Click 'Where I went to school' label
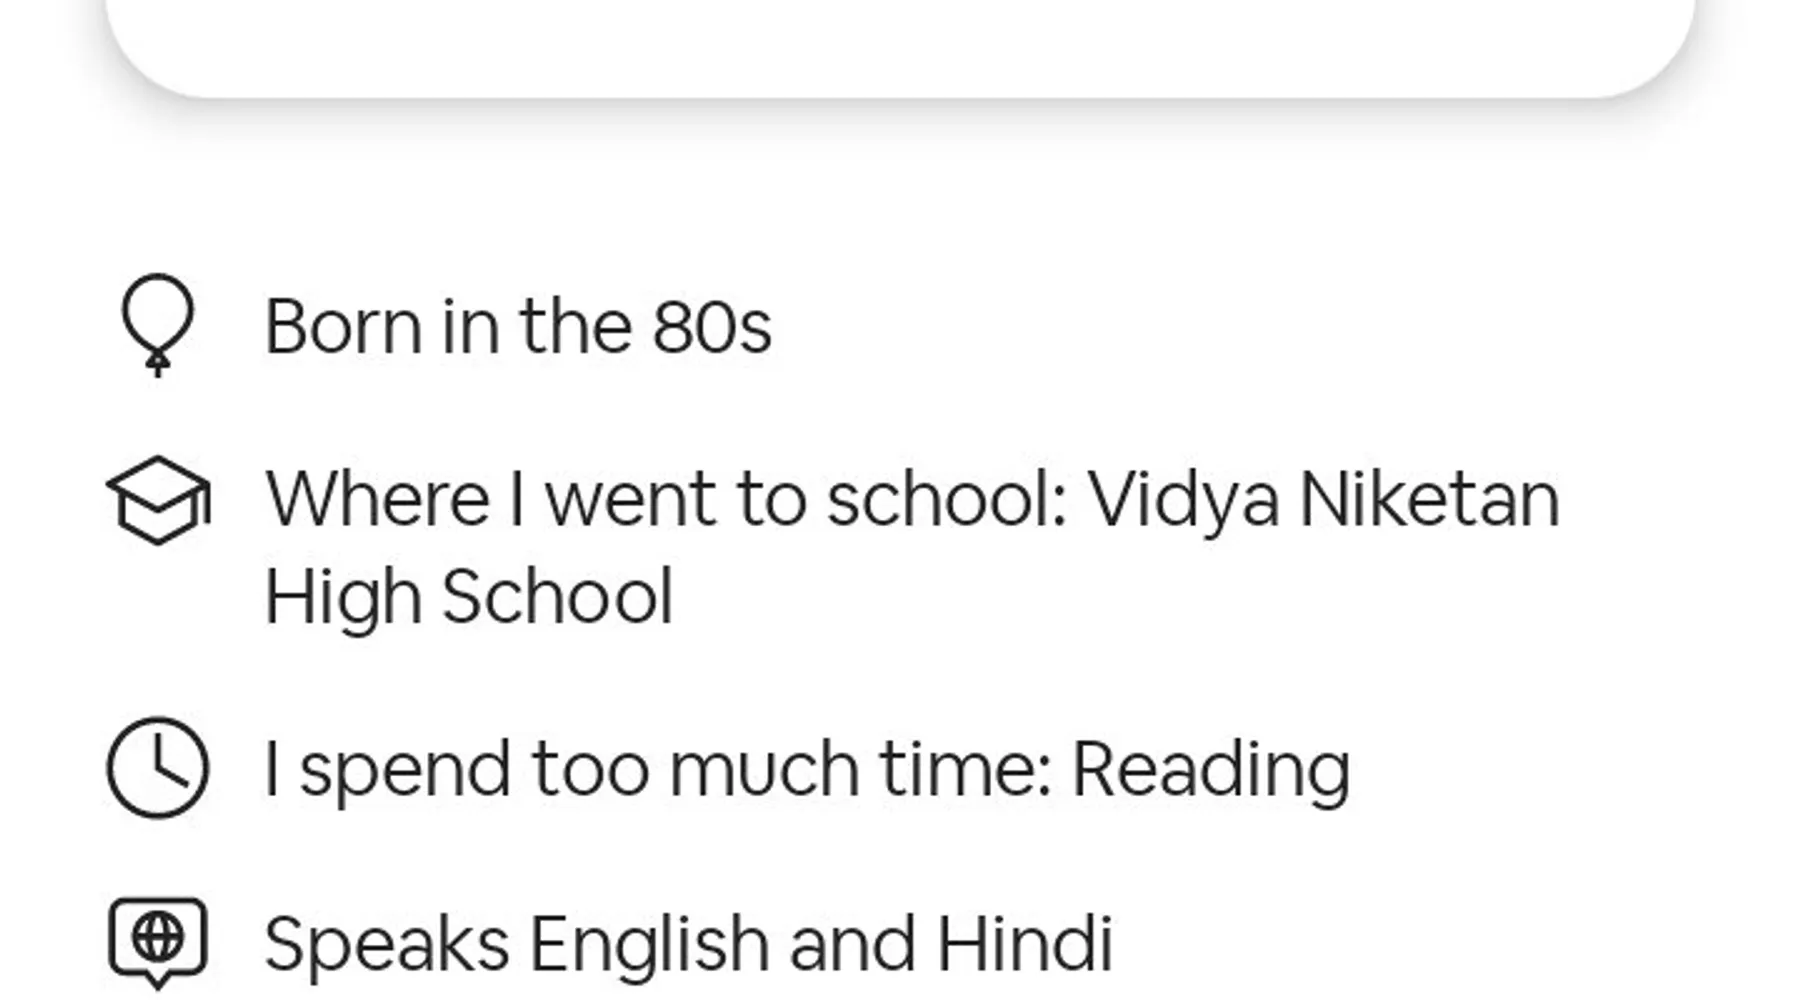 pos(666,499)
